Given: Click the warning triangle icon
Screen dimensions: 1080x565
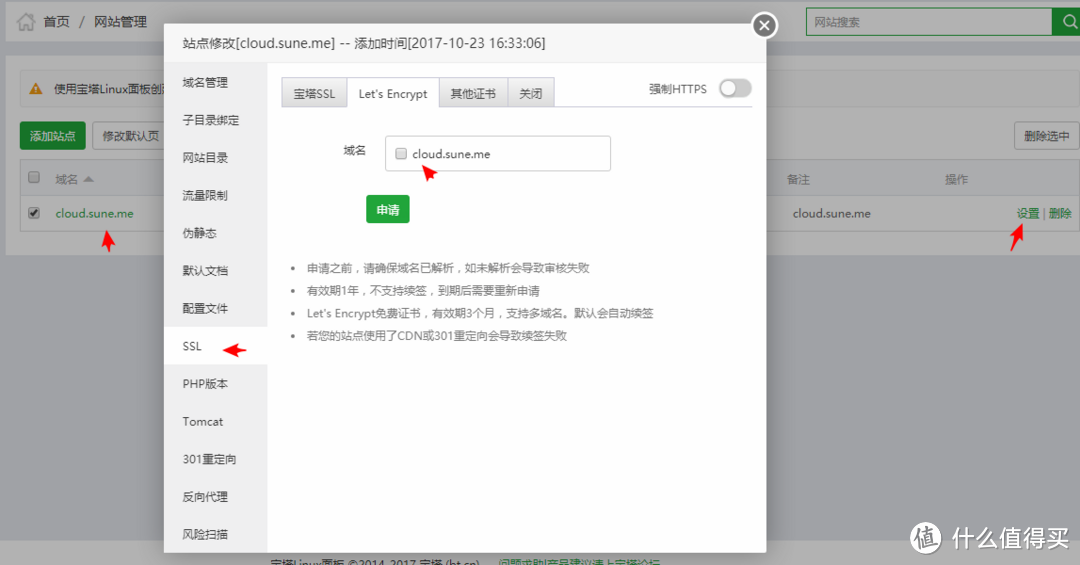Looking at the screenshot, I should (x=35, y=89).
